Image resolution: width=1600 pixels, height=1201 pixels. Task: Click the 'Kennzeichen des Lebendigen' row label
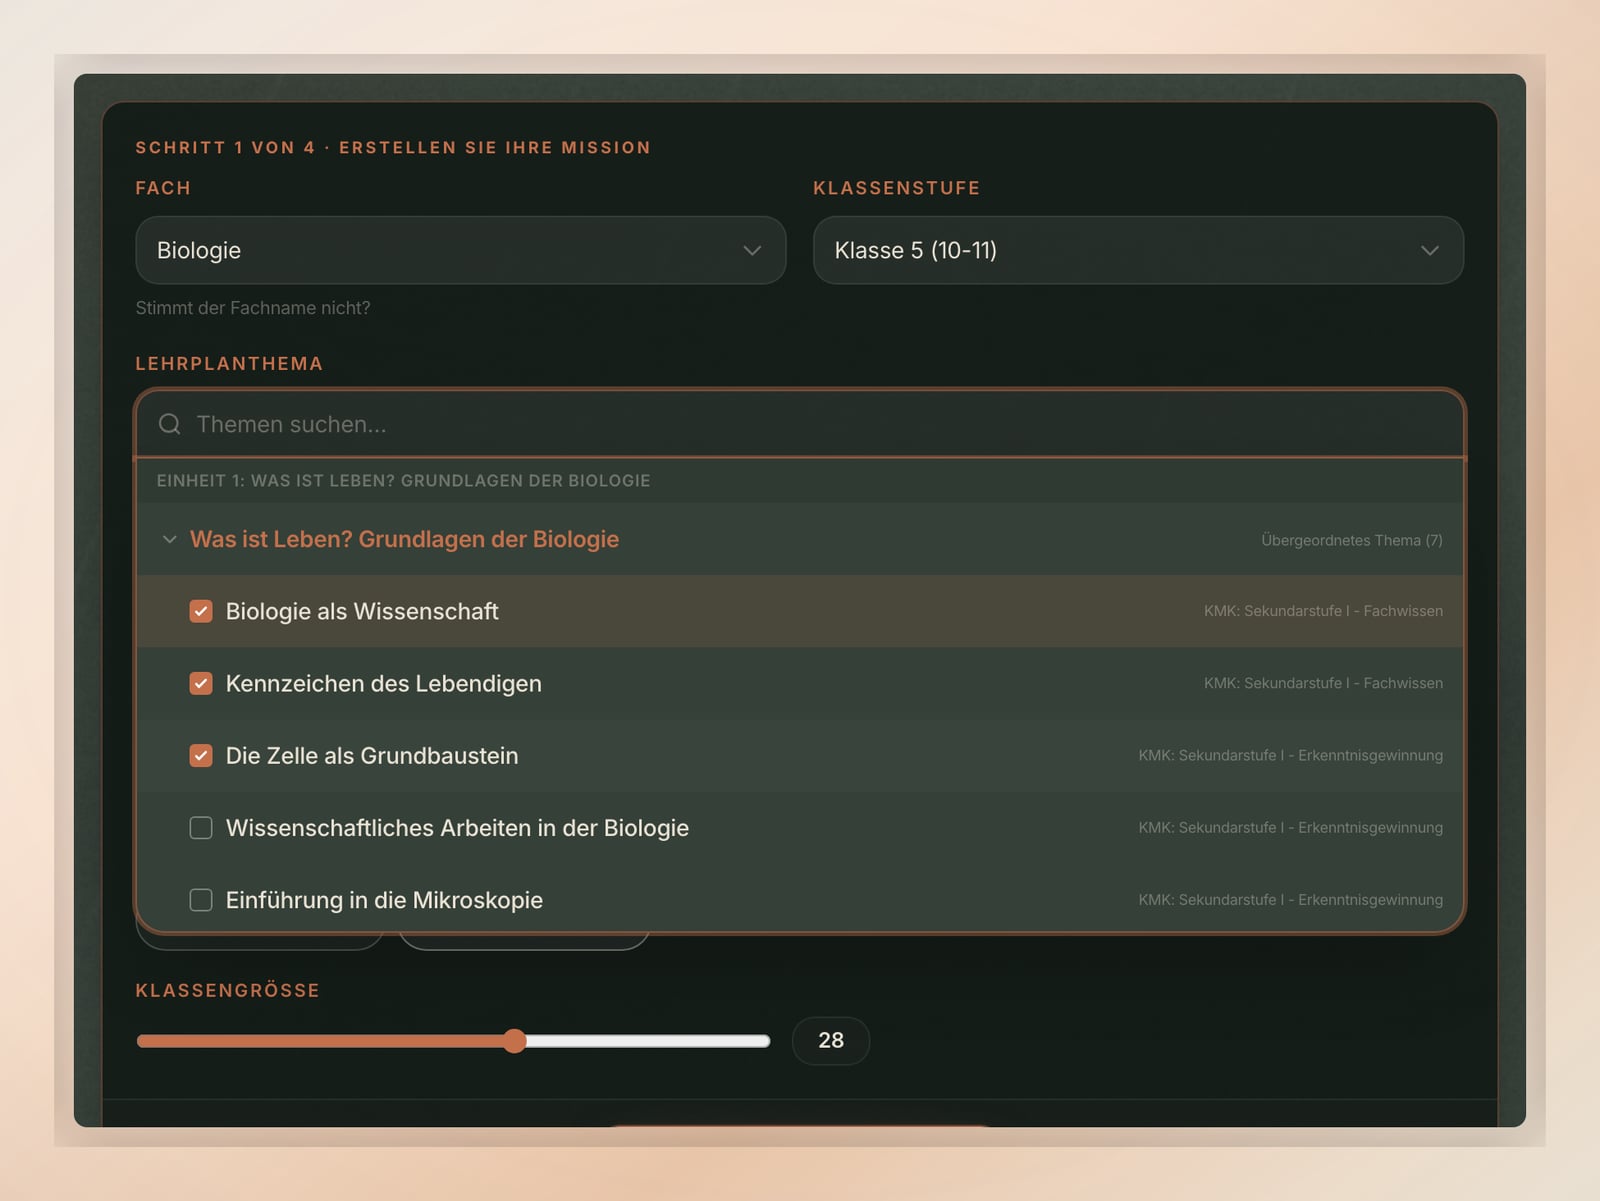tap(384, 683)
